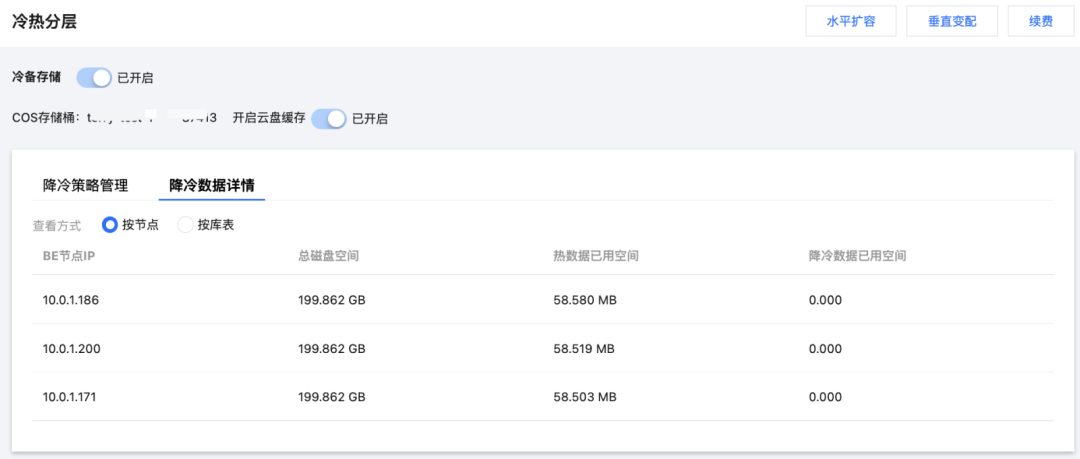Click the 水平扩容 button
Screen dimensions: 1080x459
(851, 21)
